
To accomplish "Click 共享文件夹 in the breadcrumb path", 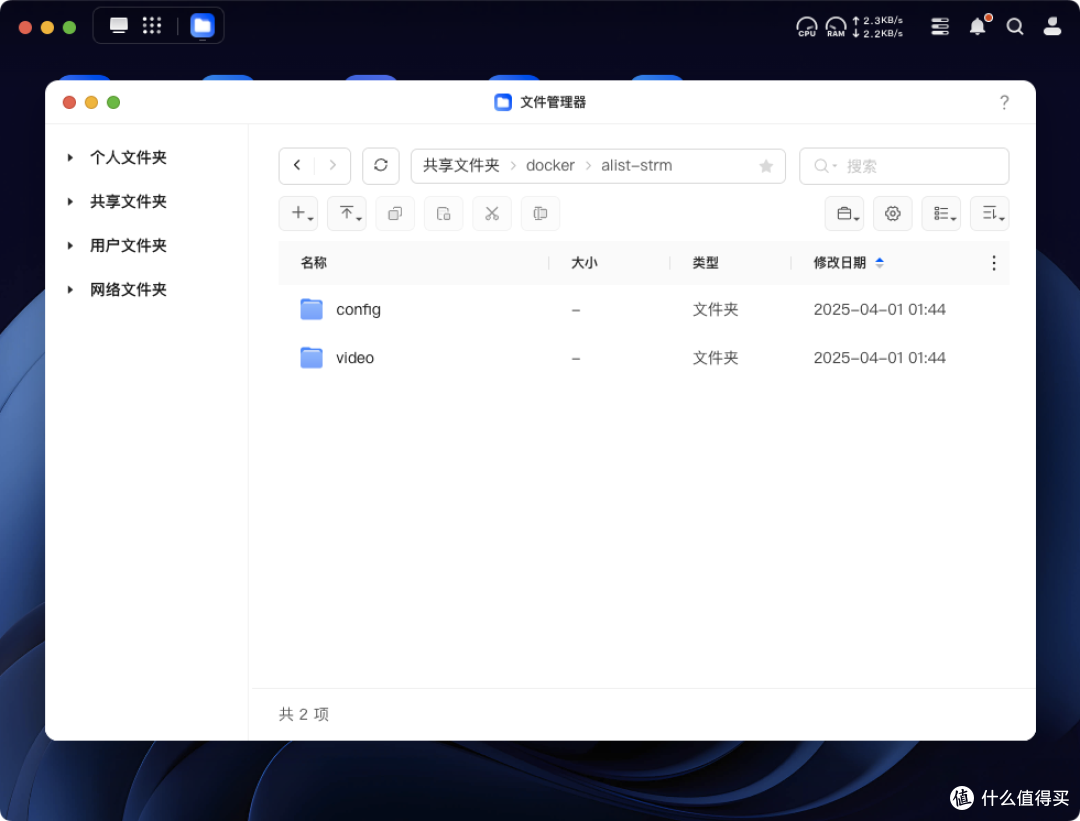I will tap(461, 165).
